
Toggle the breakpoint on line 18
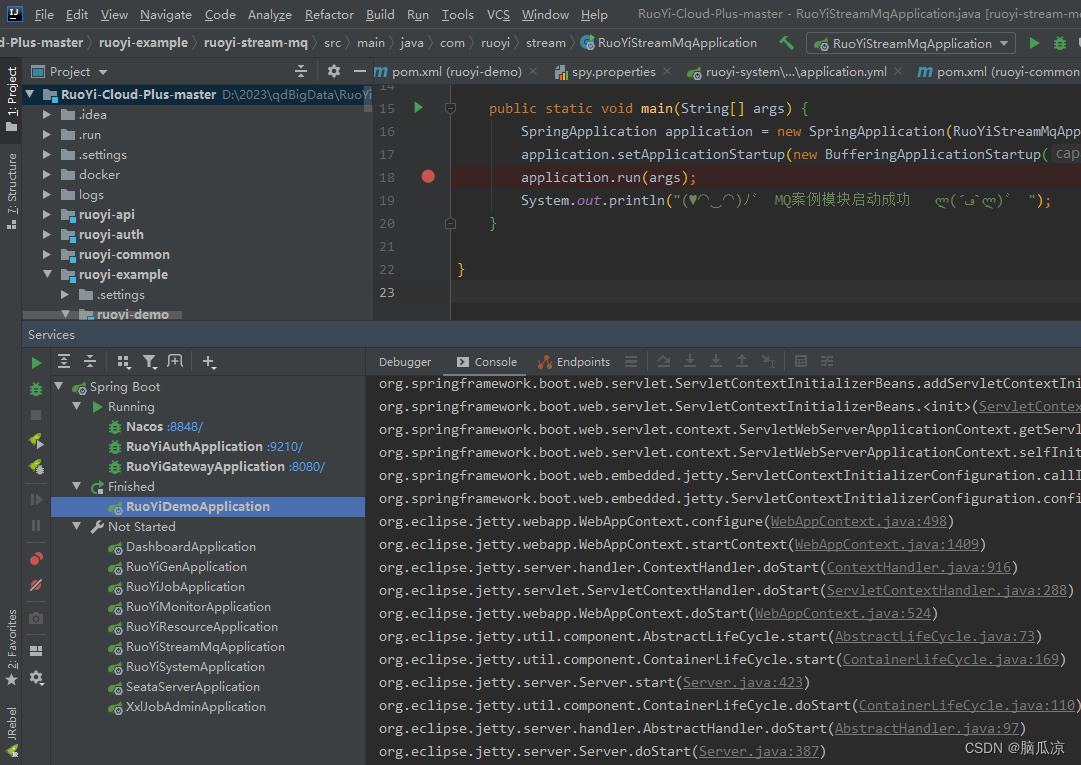coord(428,177)
